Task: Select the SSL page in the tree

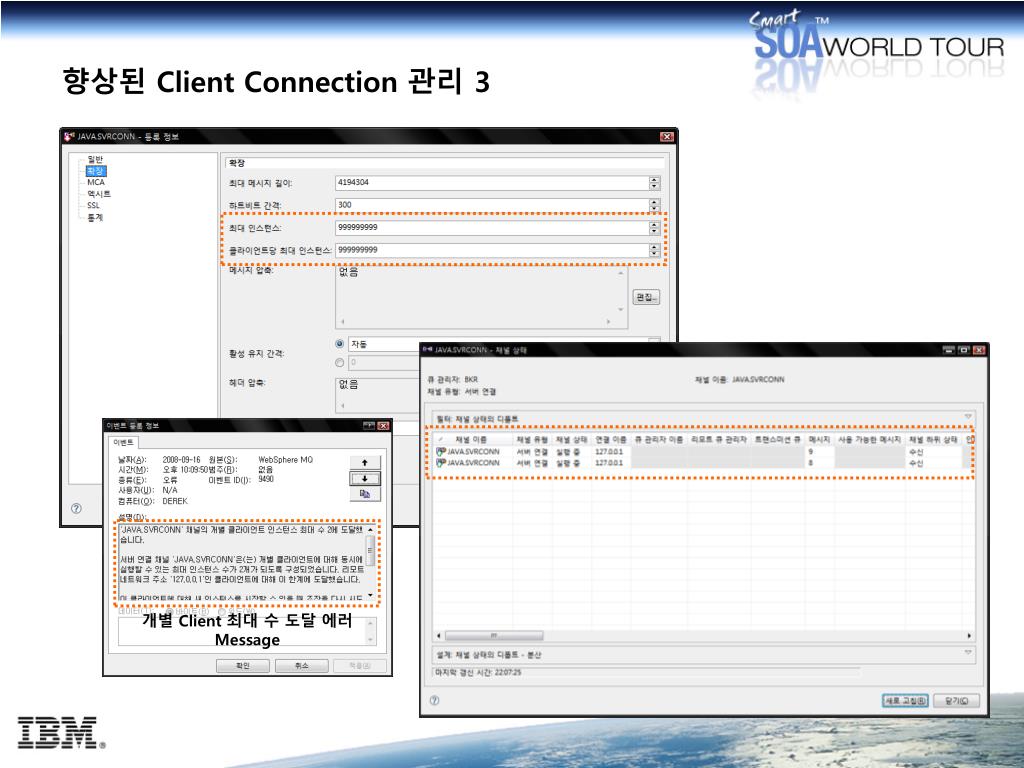Action: 93,205
